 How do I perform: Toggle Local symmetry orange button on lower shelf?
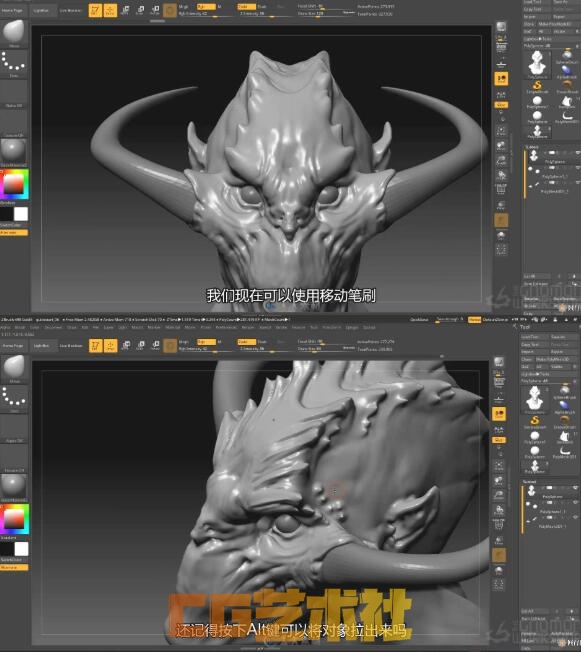[499, 439]
